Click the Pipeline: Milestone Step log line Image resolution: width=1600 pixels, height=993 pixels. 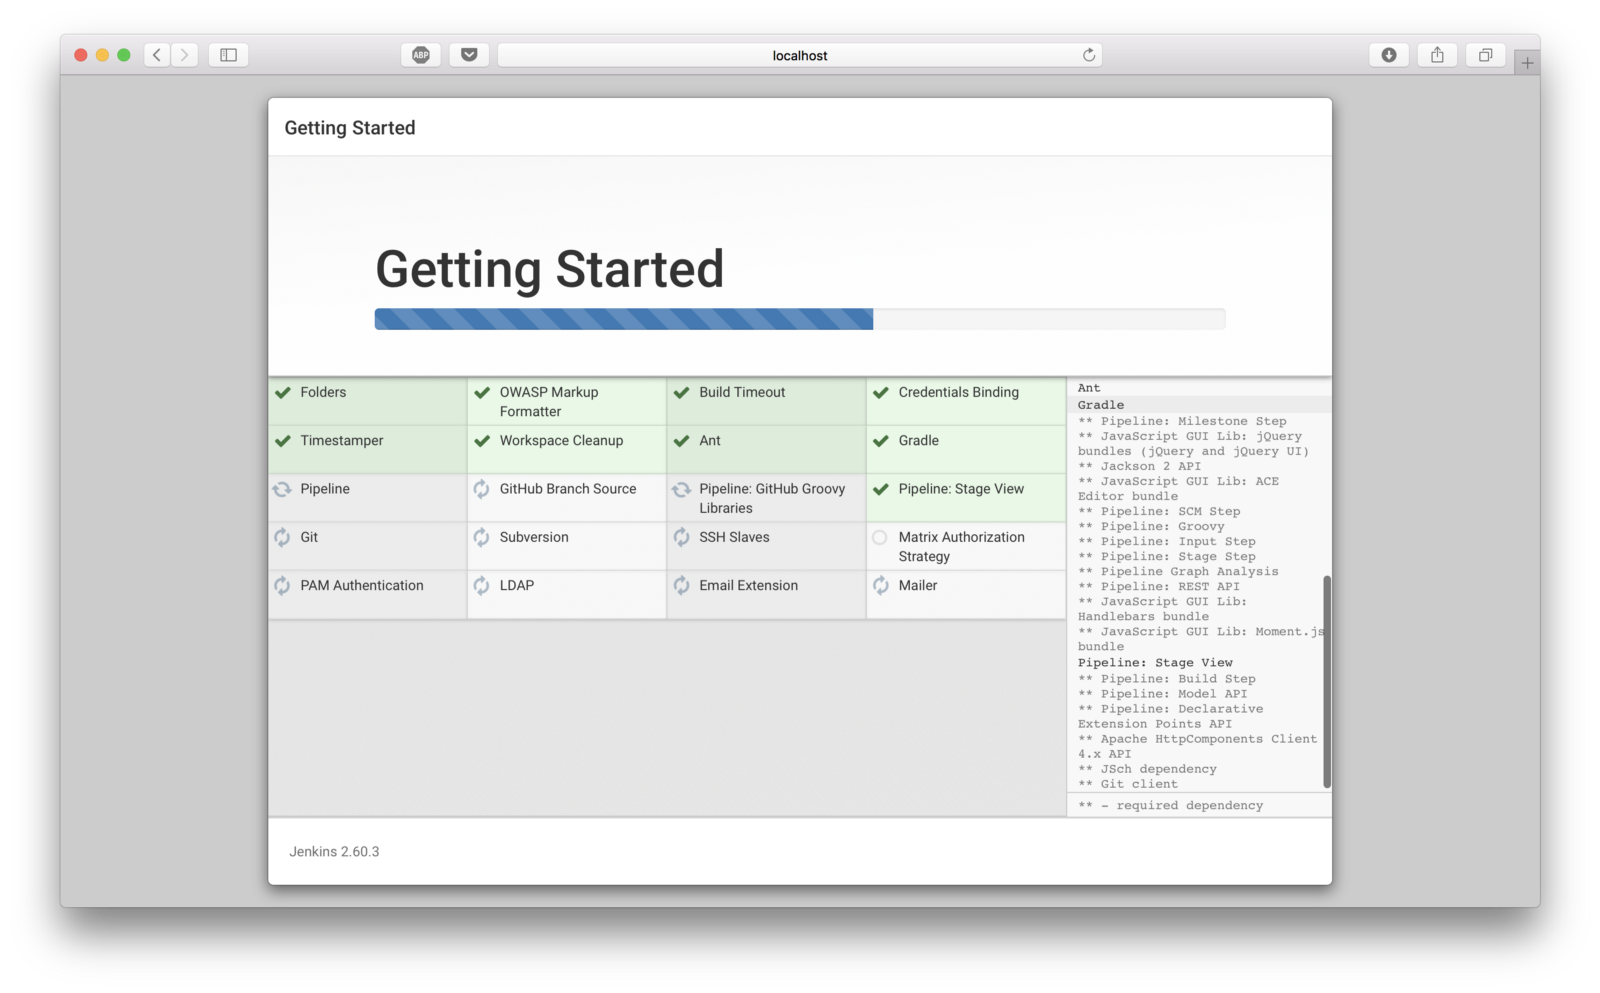pyautogui.click(x=1182, y=421)
